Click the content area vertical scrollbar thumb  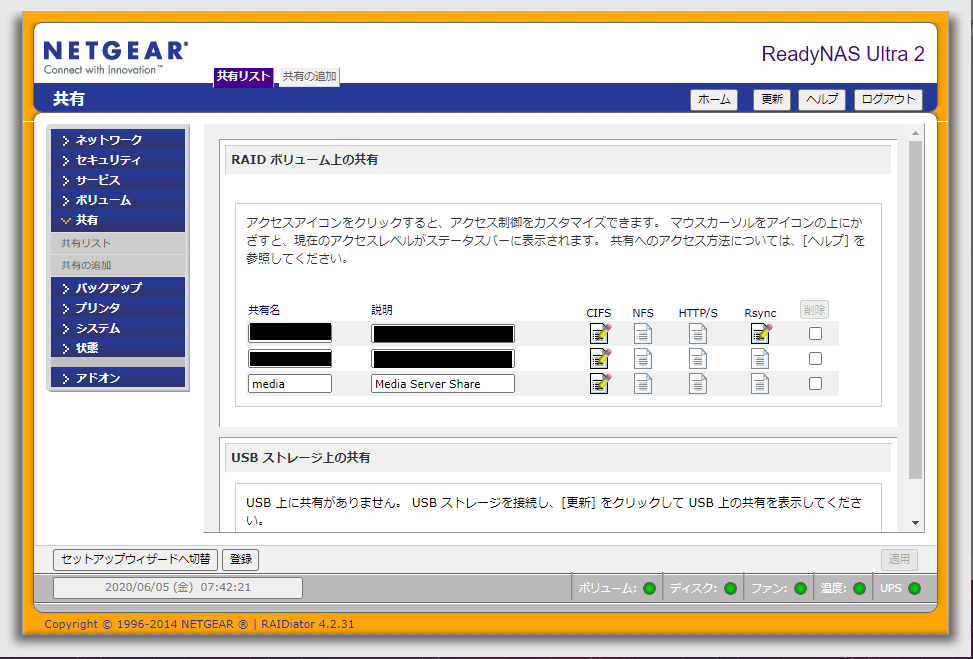[x=915, y=310]
